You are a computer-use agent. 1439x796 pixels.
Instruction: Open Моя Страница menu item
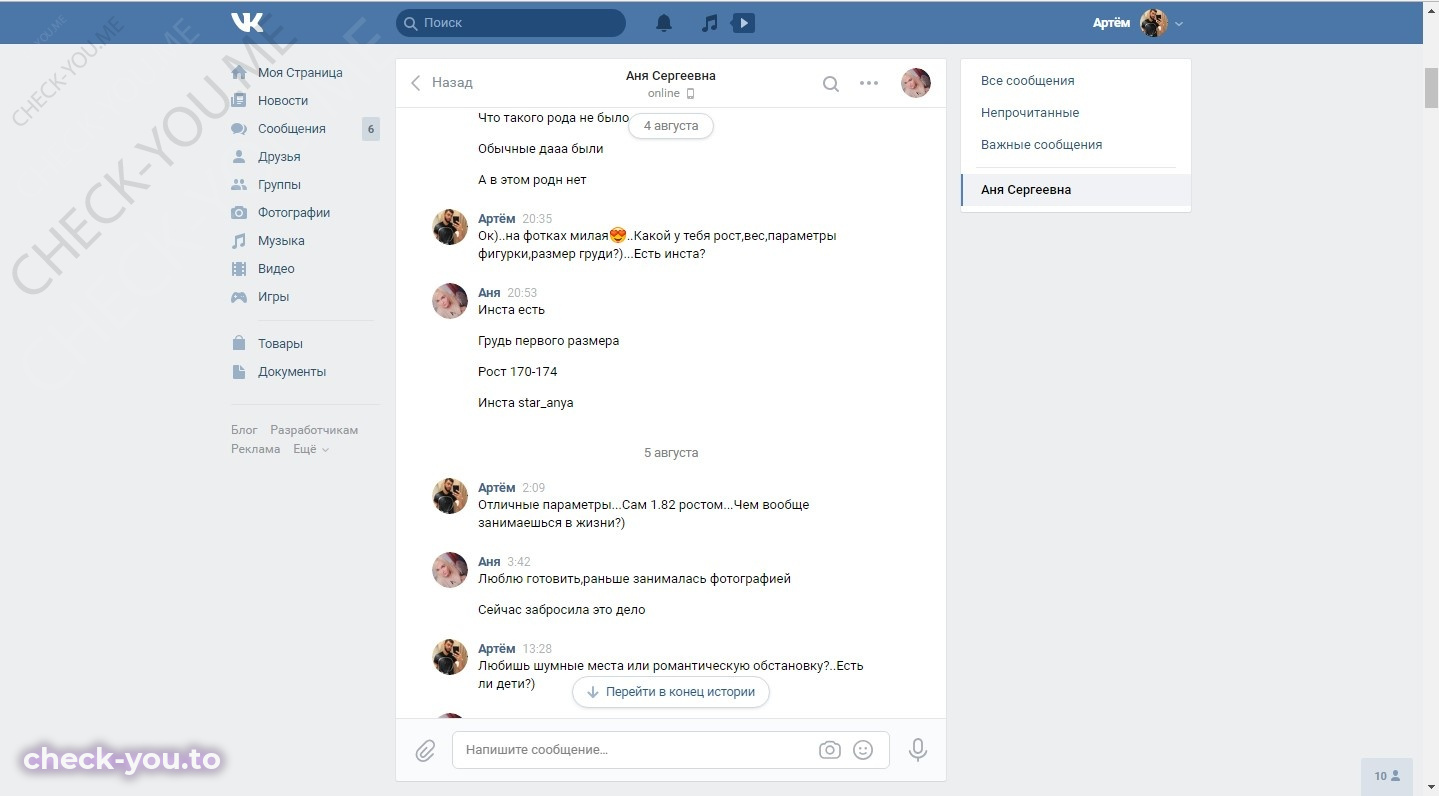[300, 73]
